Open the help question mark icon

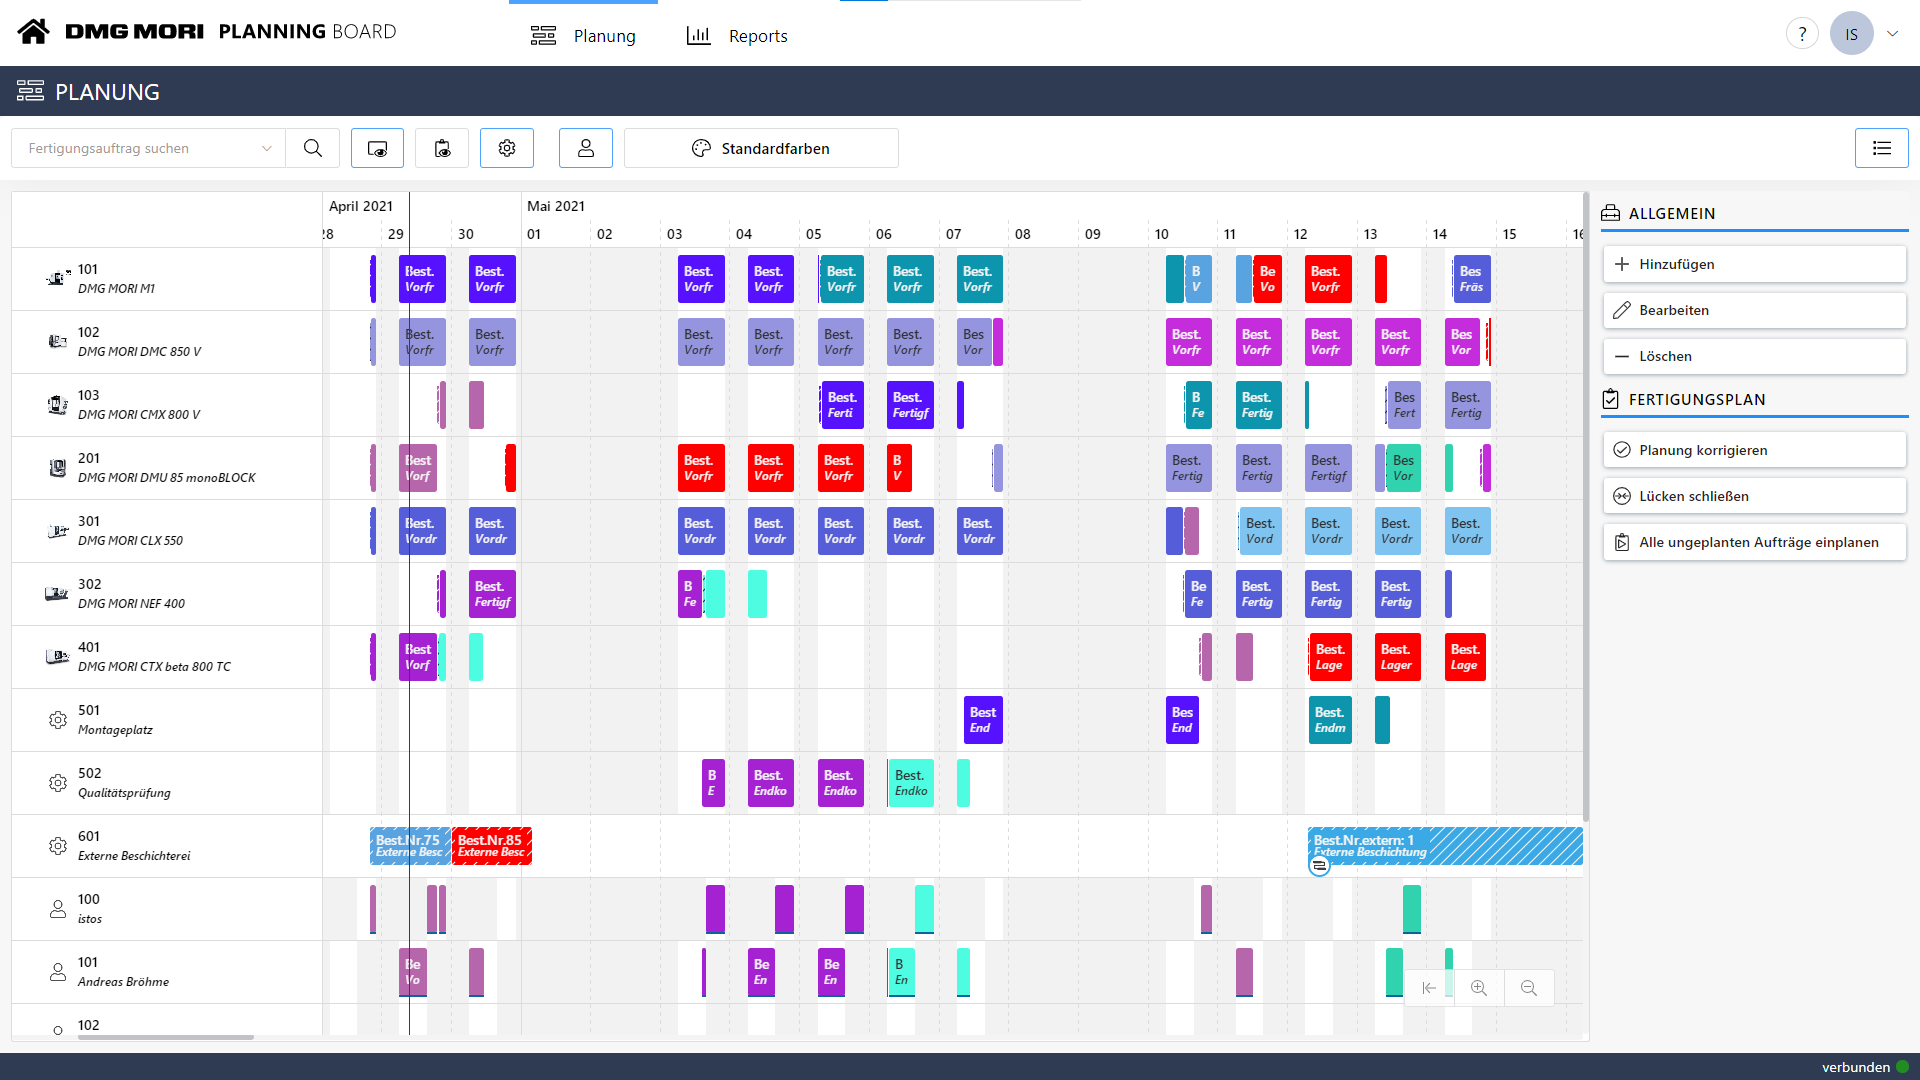(x=1801, y=34)
